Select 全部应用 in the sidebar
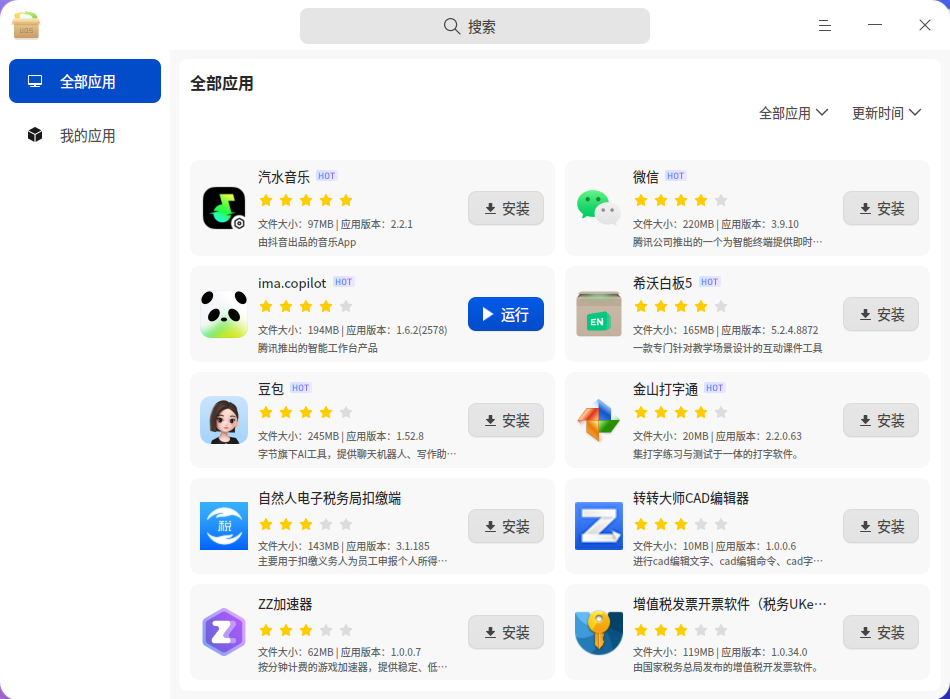The height and width of the screenshot is (699, 950). 85,81
